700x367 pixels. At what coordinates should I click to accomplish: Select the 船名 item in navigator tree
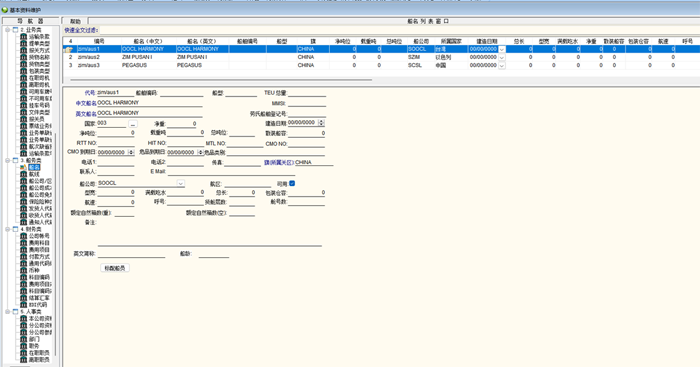coord(34,167)
